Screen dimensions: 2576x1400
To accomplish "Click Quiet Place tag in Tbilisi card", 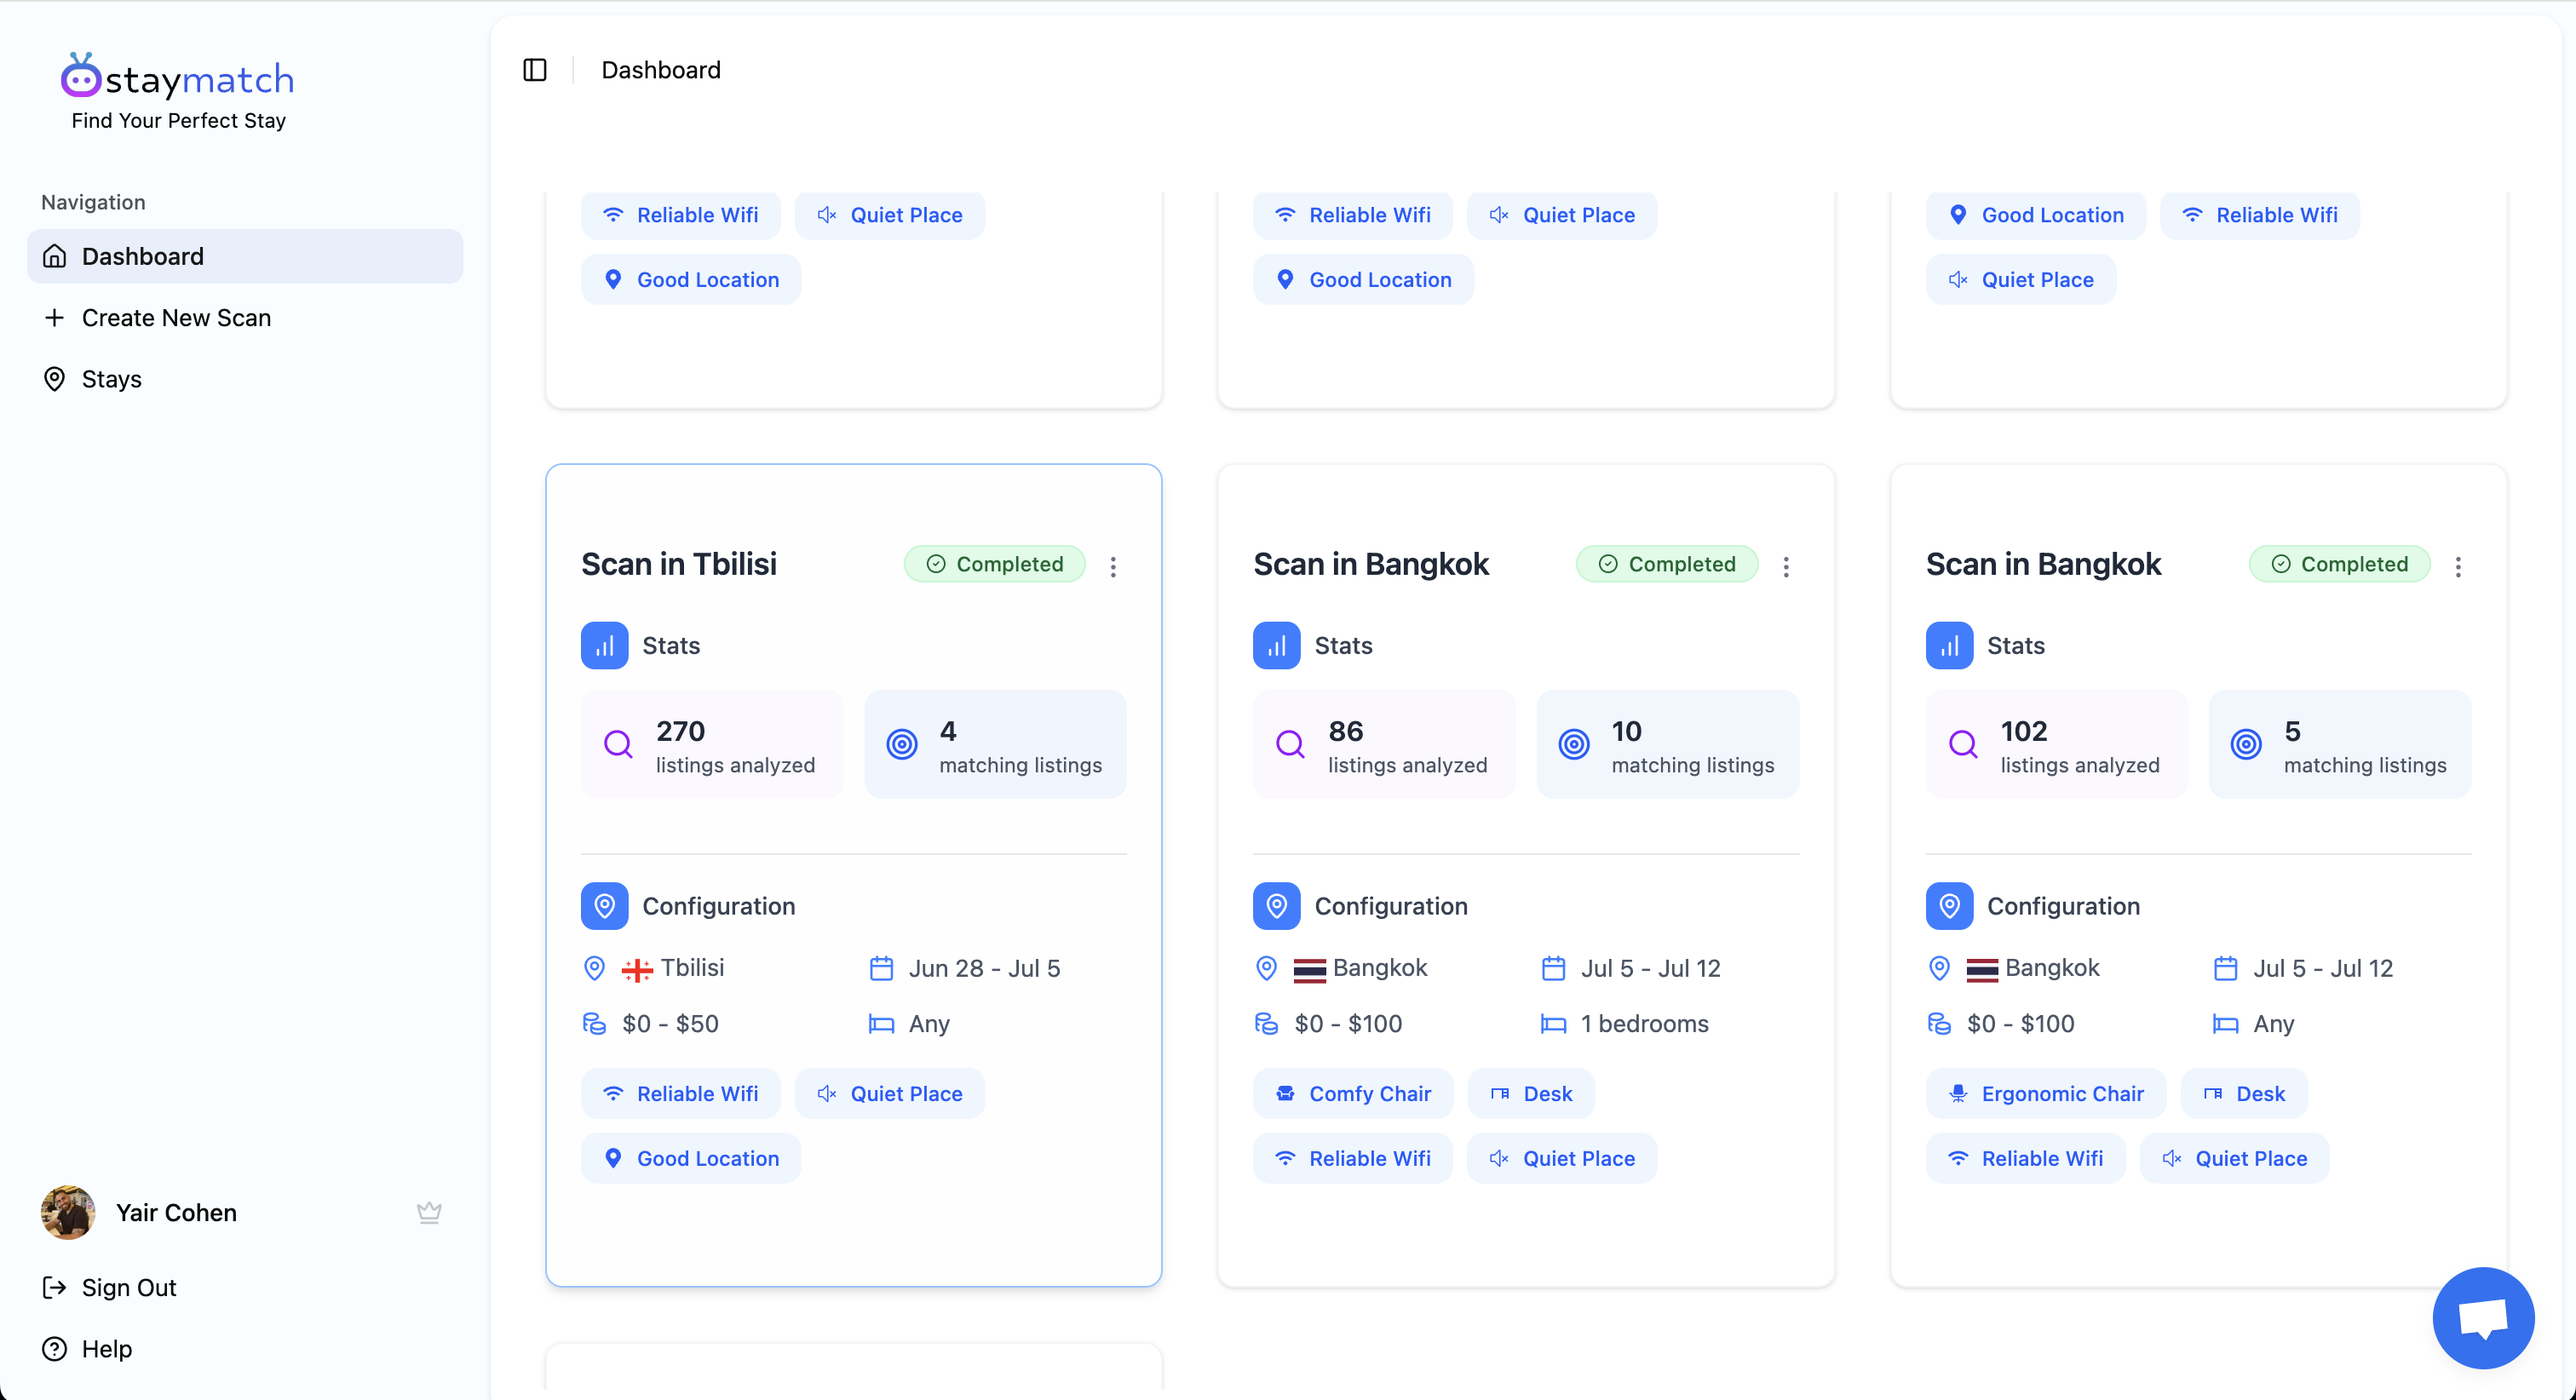I will (890, 1093).
